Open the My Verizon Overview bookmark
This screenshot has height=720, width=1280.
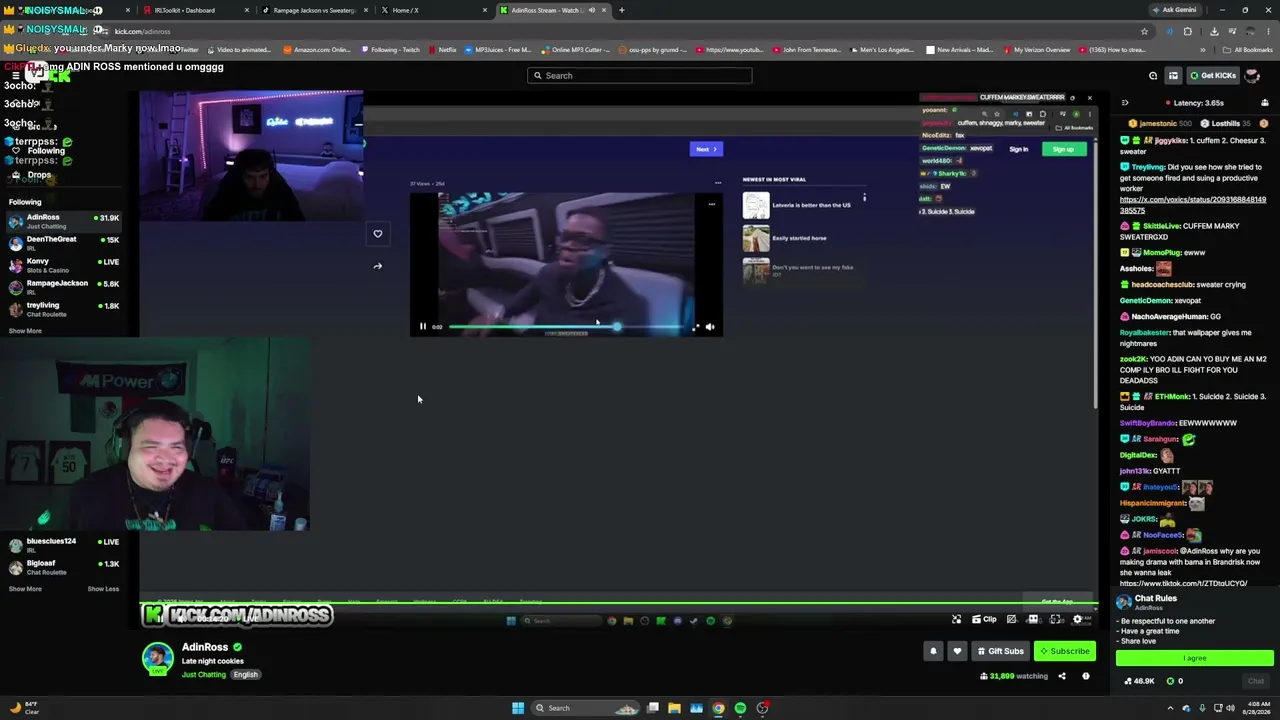(x=1035, y=49)
